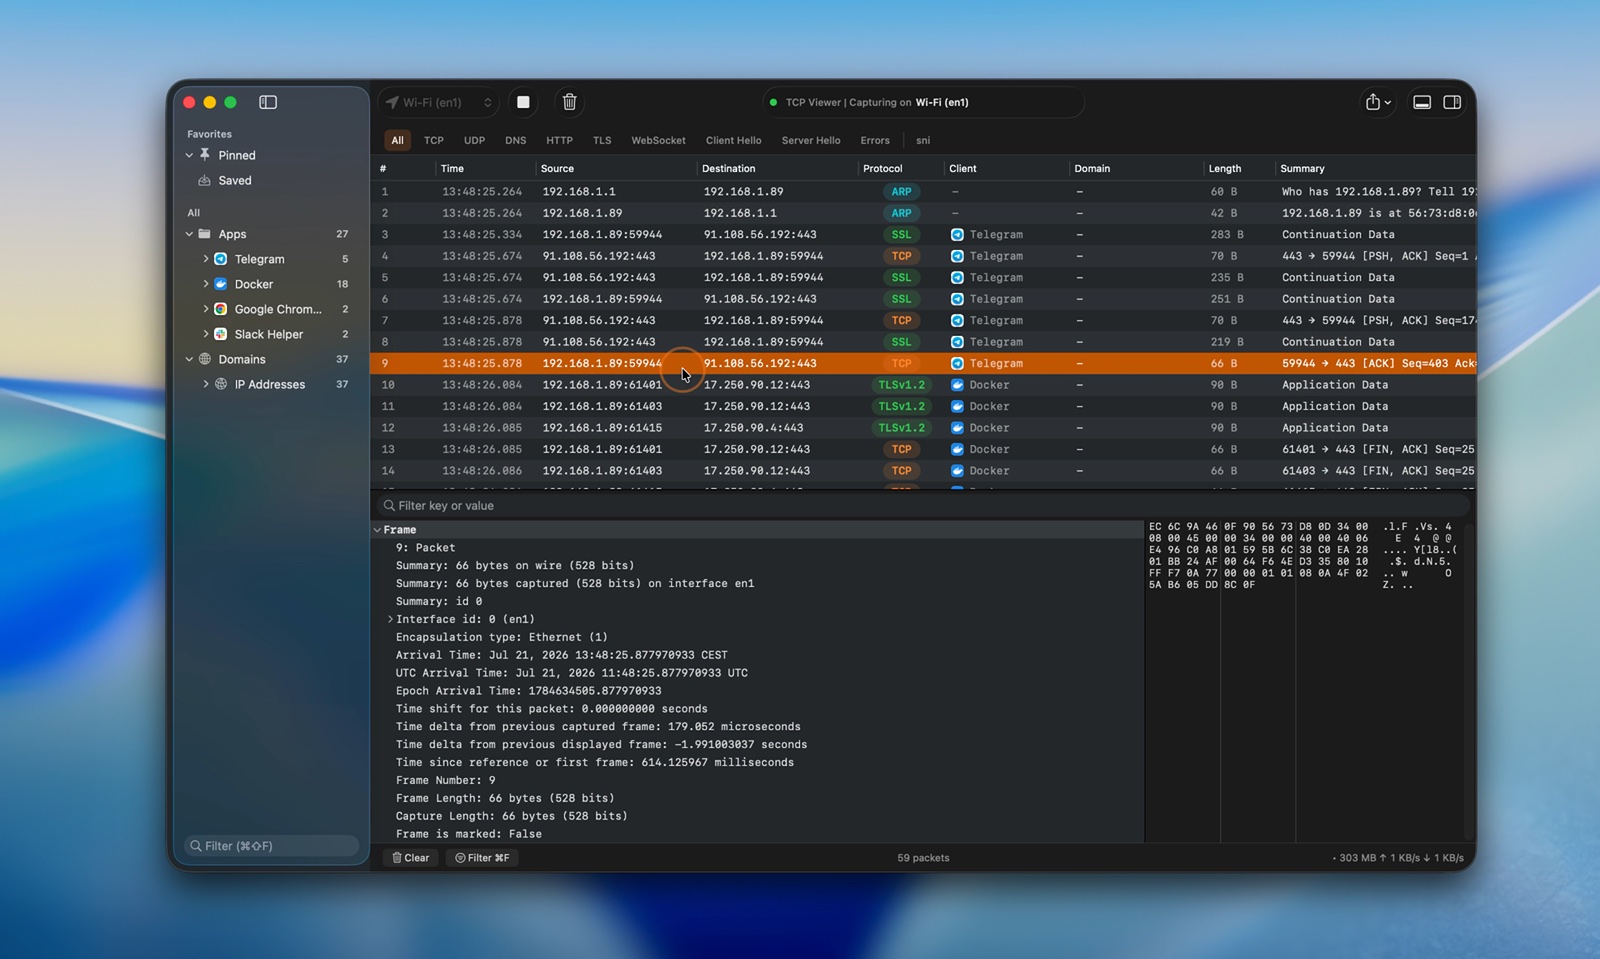Sort by the Summary column header

click(1302, 169)
